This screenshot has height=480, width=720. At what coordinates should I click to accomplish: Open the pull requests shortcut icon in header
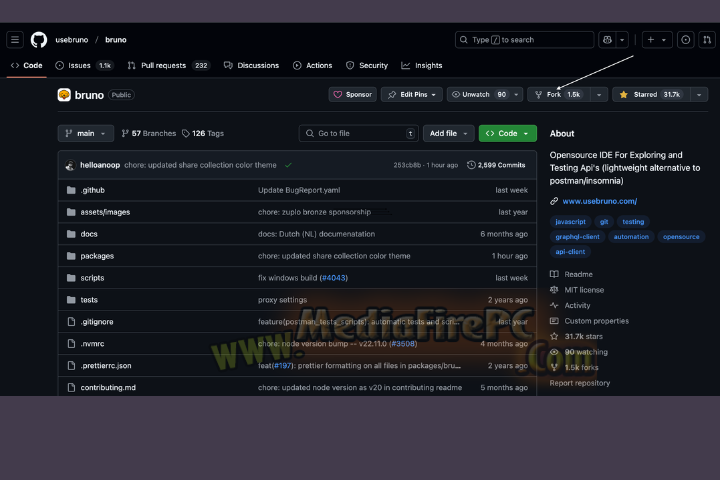[x=707, y=40]
